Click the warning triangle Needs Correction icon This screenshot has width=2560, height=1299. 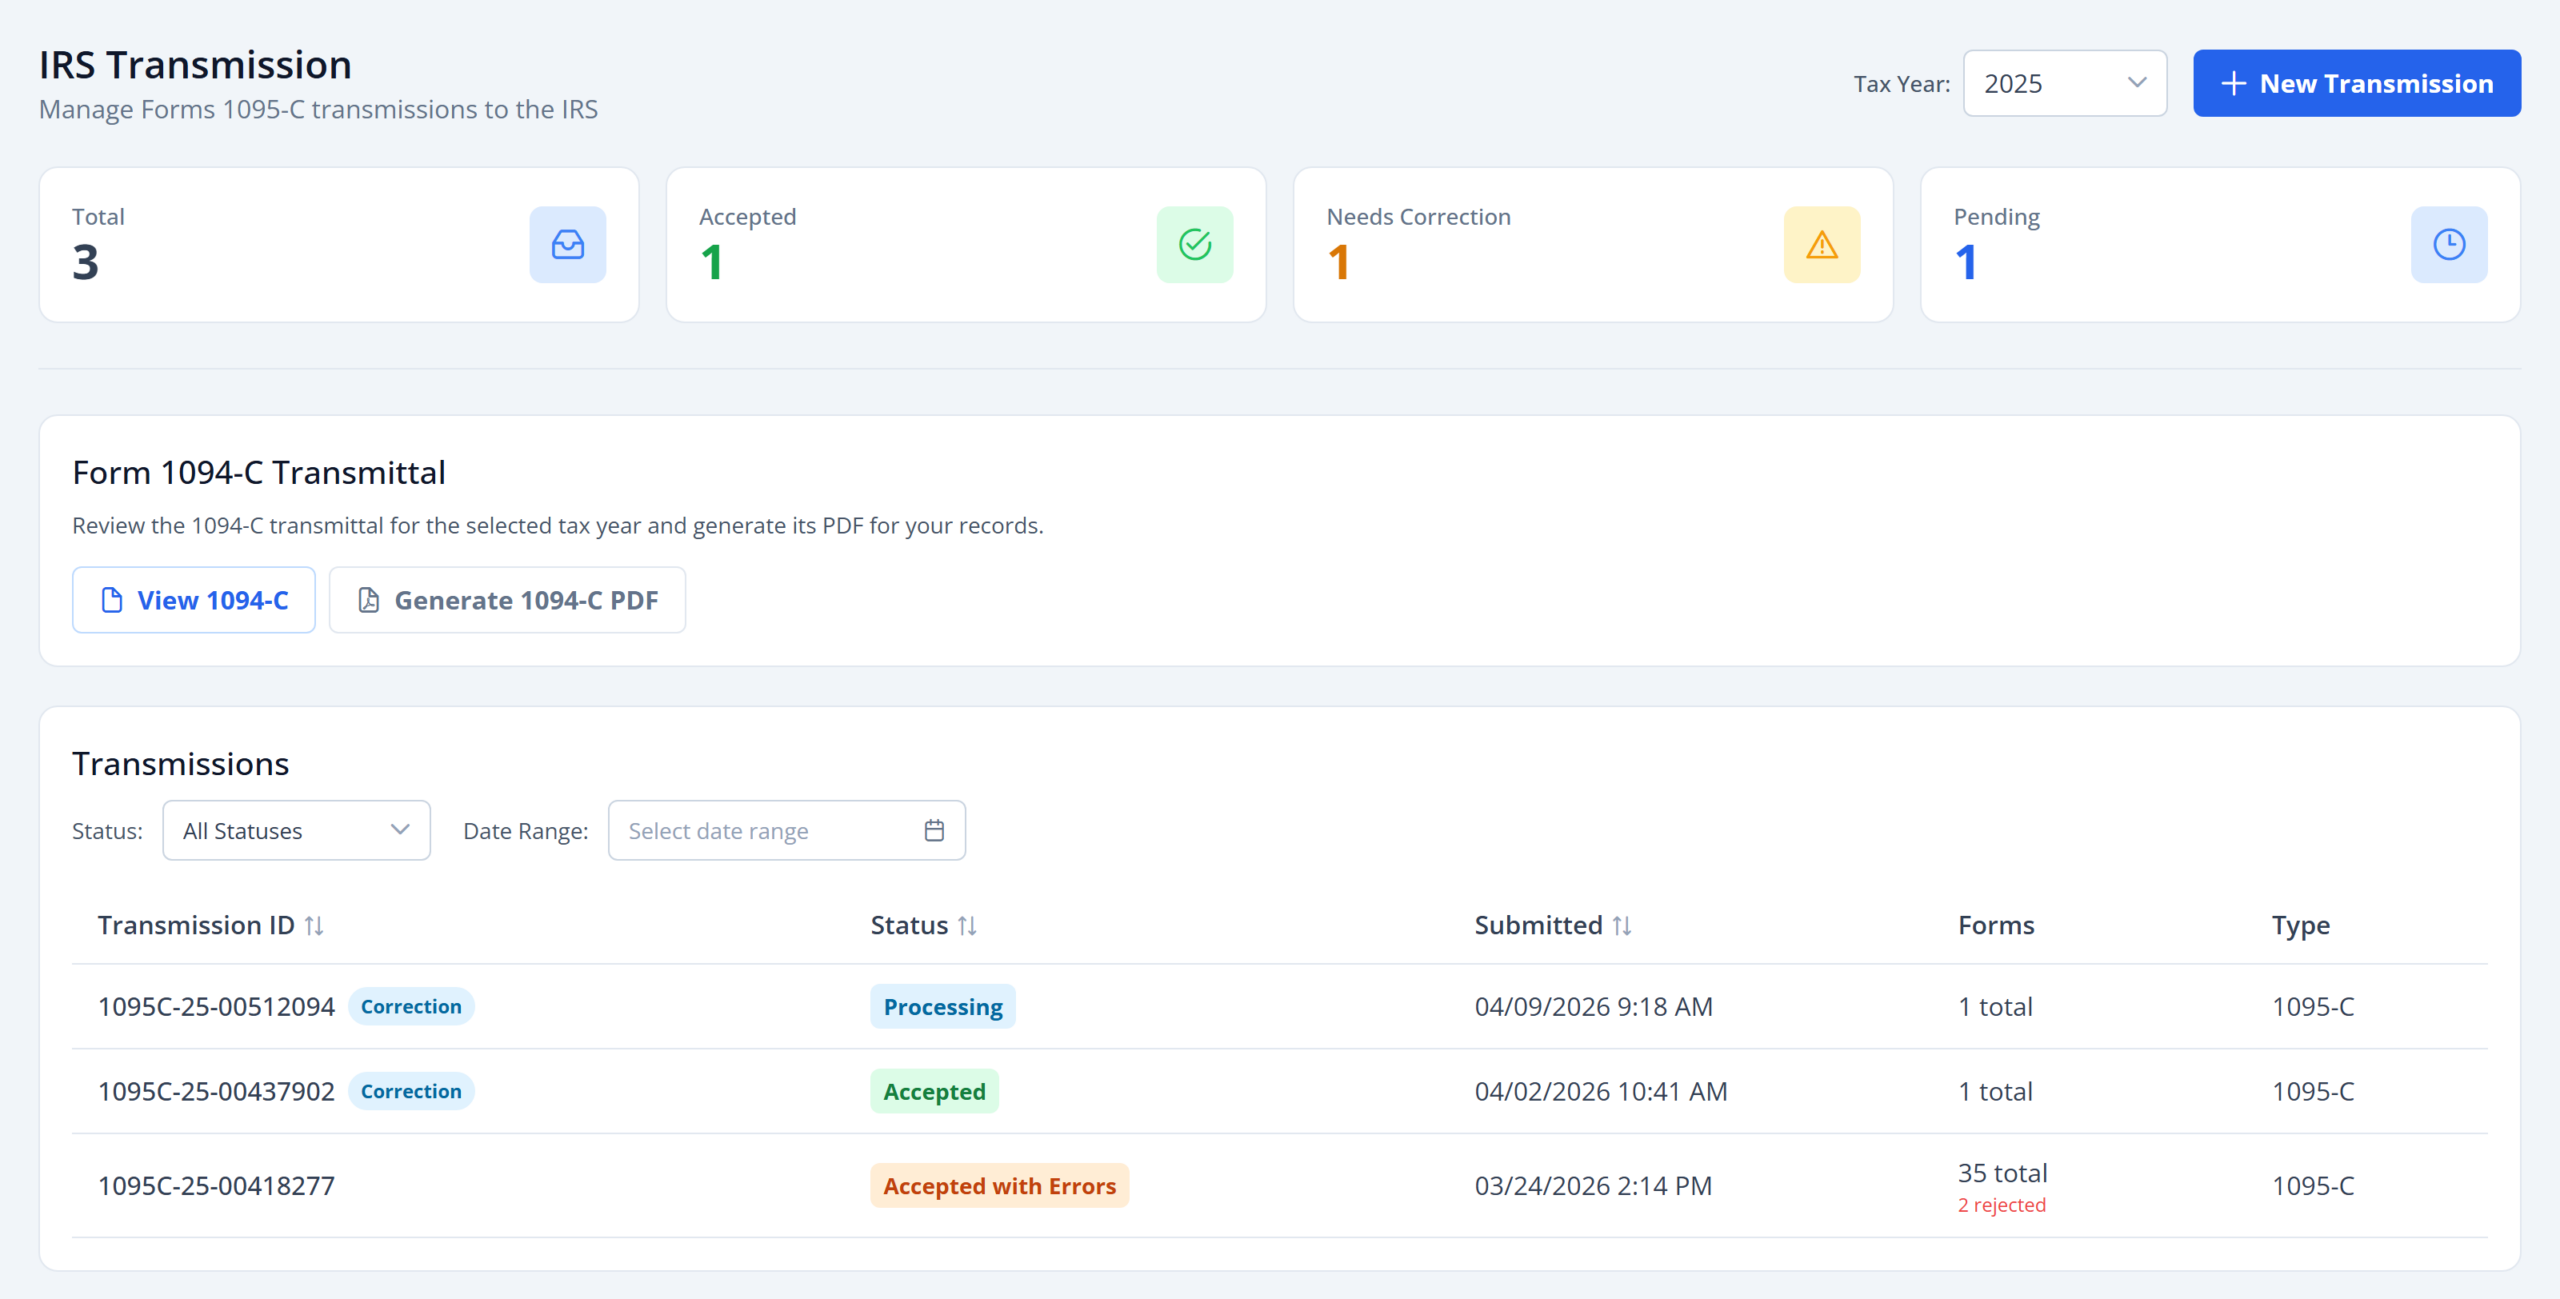point(1822,245)
